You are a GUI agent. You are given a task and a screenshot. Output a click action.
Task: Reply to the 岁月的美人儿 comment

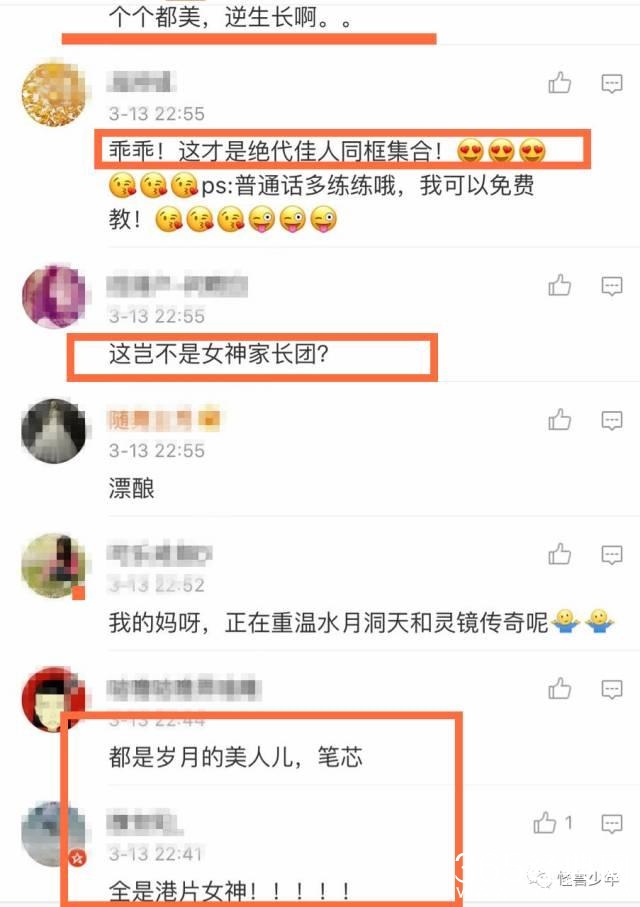tap(612, 689)
